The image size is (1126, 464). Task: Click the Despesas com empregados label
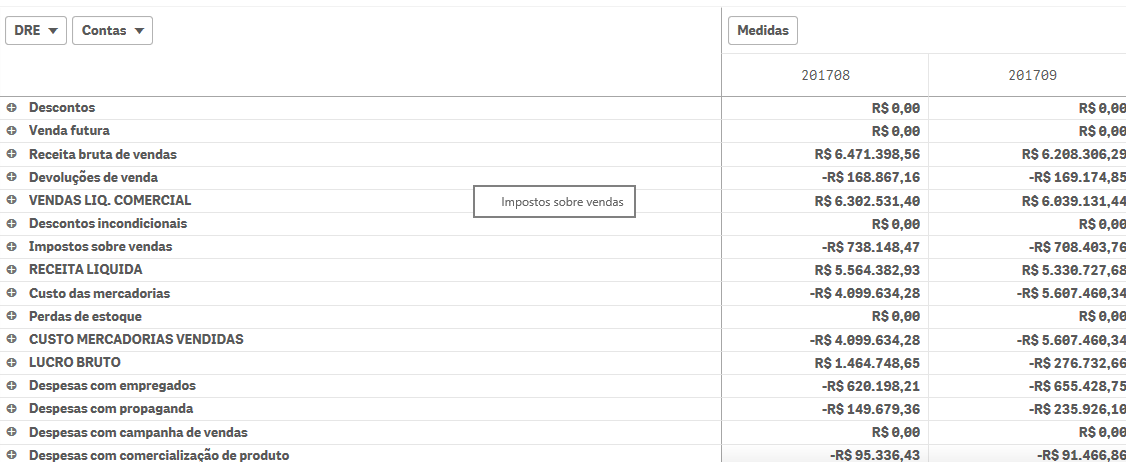pos(112,385)
